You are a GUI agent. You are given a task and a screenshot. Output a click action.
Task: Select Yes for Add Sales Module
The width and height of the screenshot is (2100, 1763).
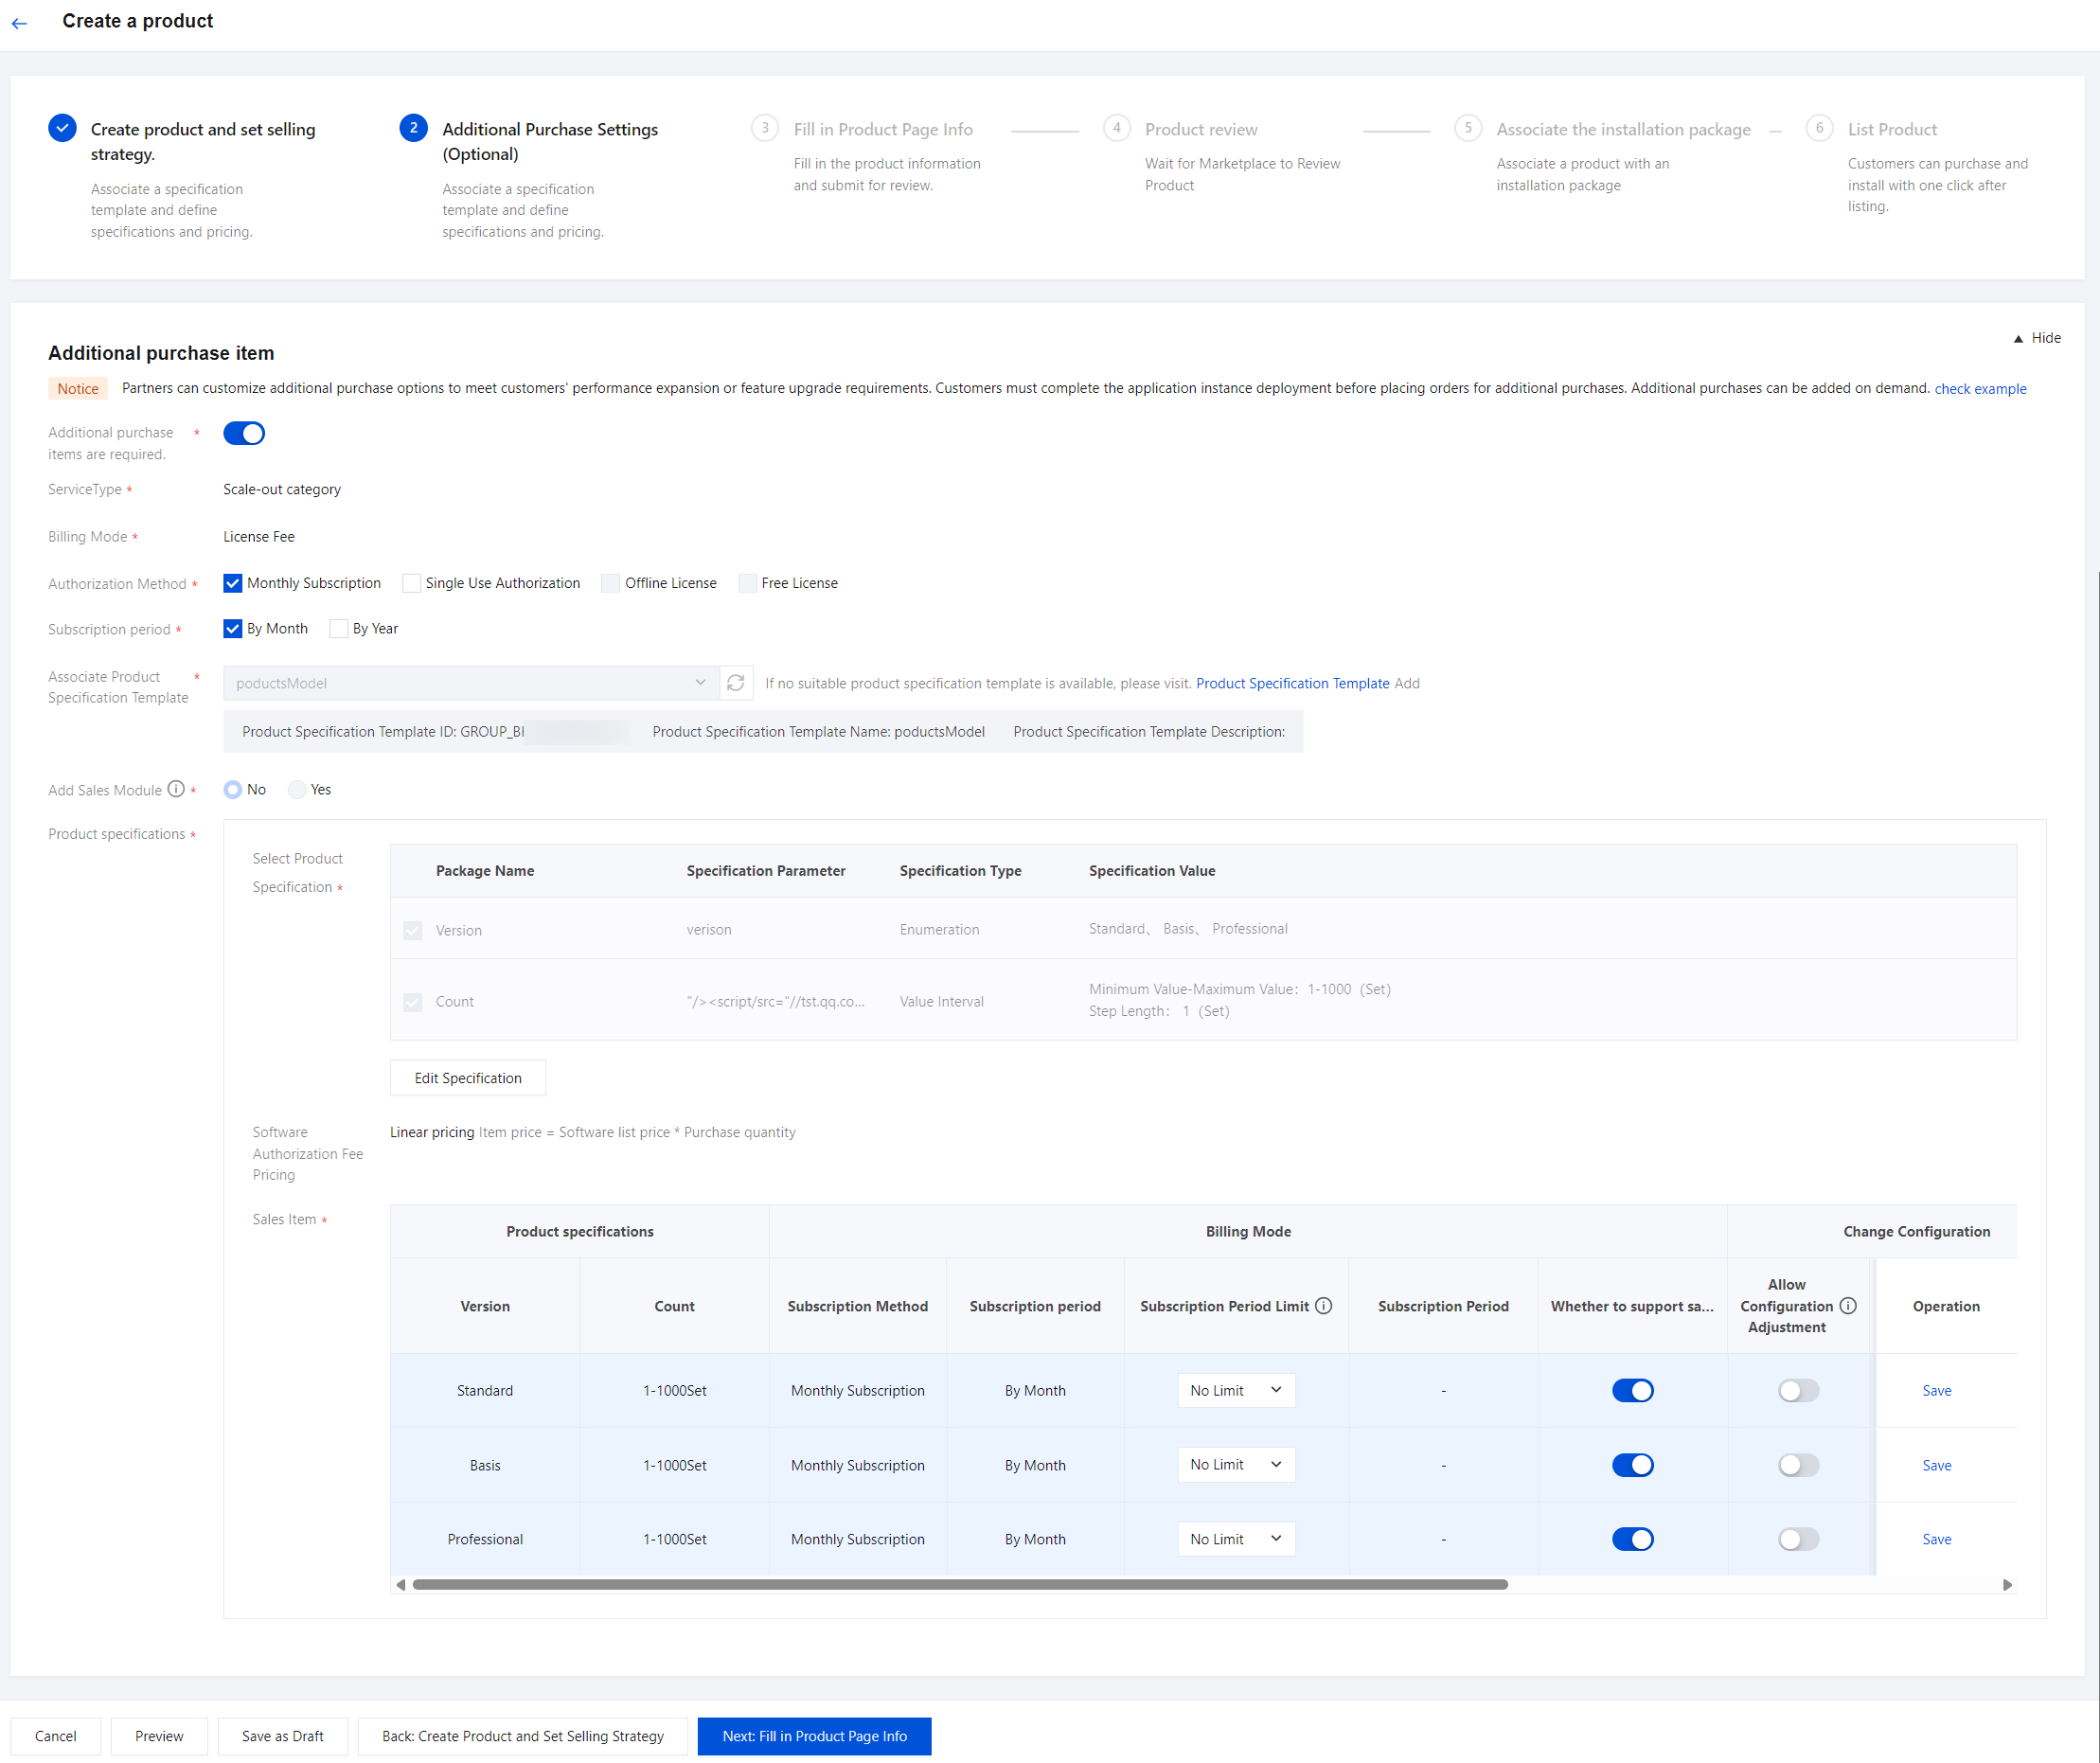pos(297,790)
